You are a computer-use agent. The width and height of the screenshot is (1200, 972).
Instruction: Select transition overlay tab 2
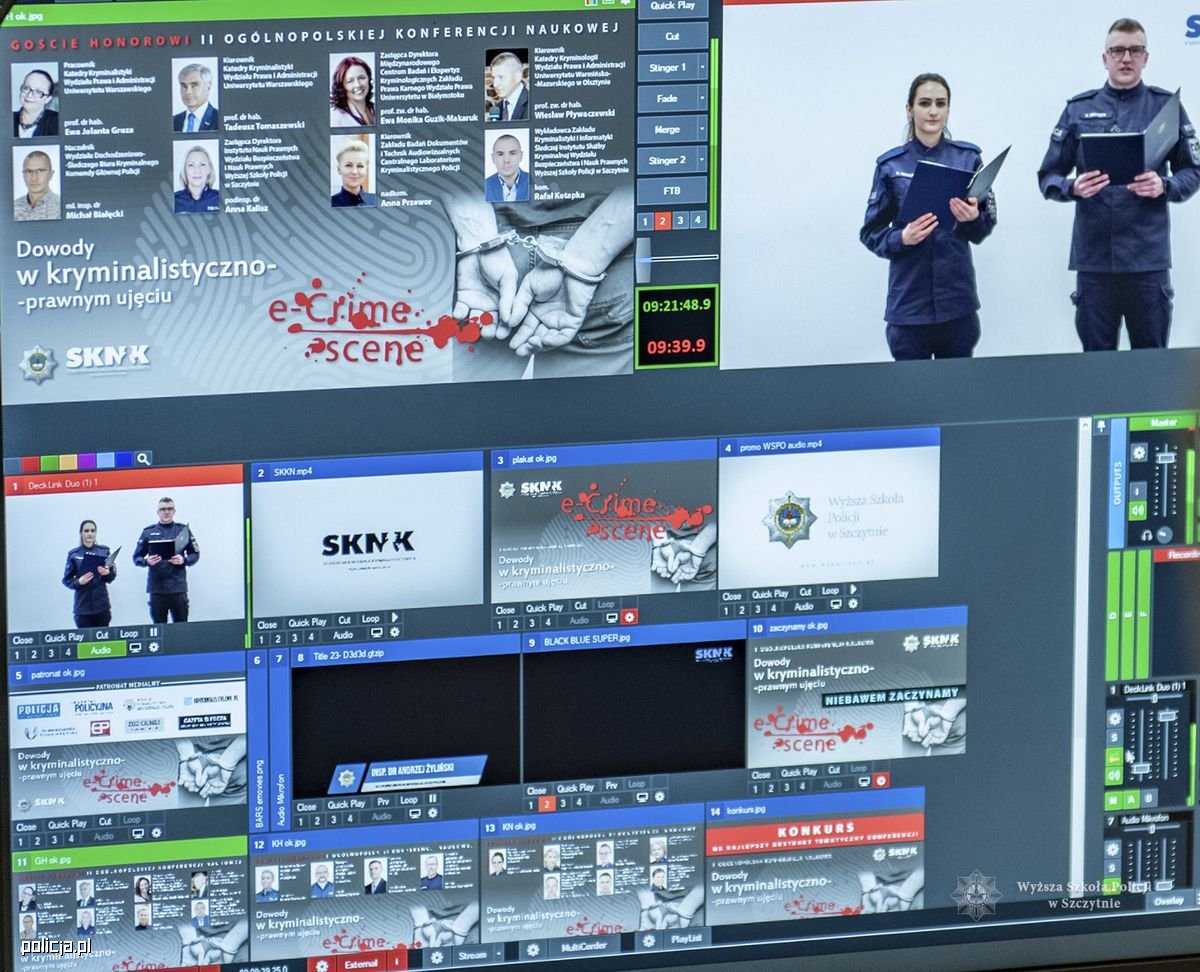click(x=662, y=220)
